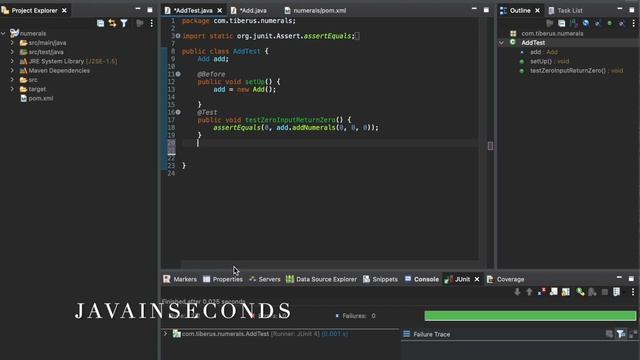The width and height of the screenshot is (640, 360).
Task: Click green JUnit progress bar
Action: coord(530,316)
